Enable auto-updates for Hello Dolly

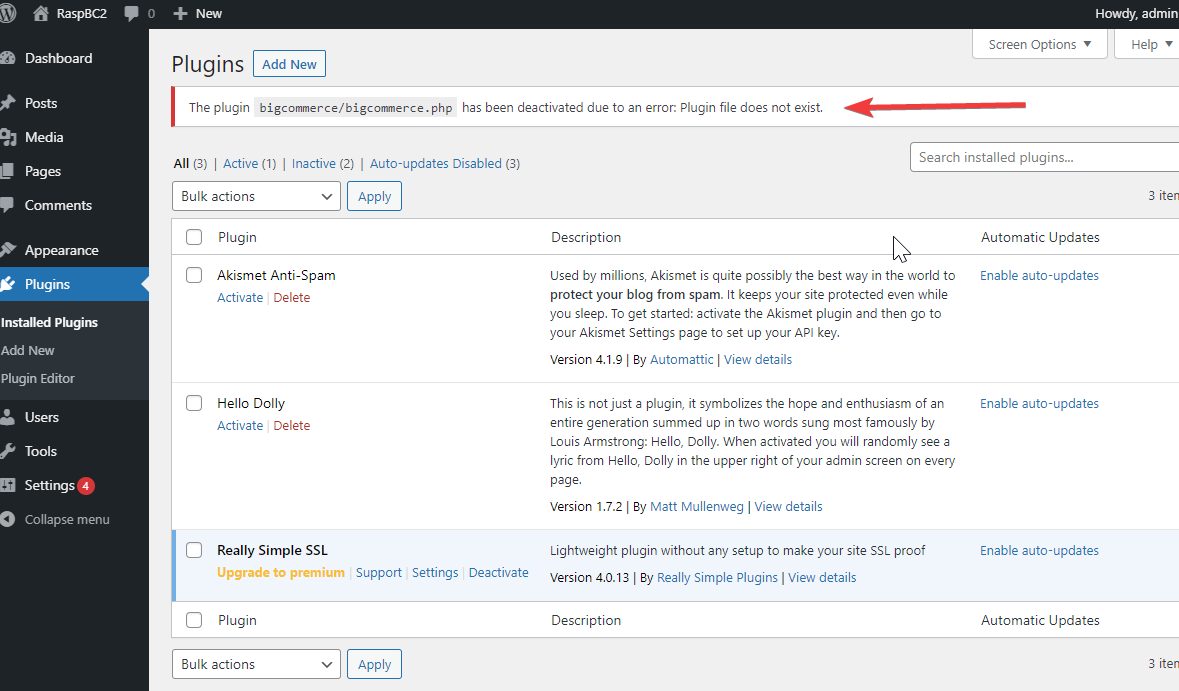[1039, 403]
